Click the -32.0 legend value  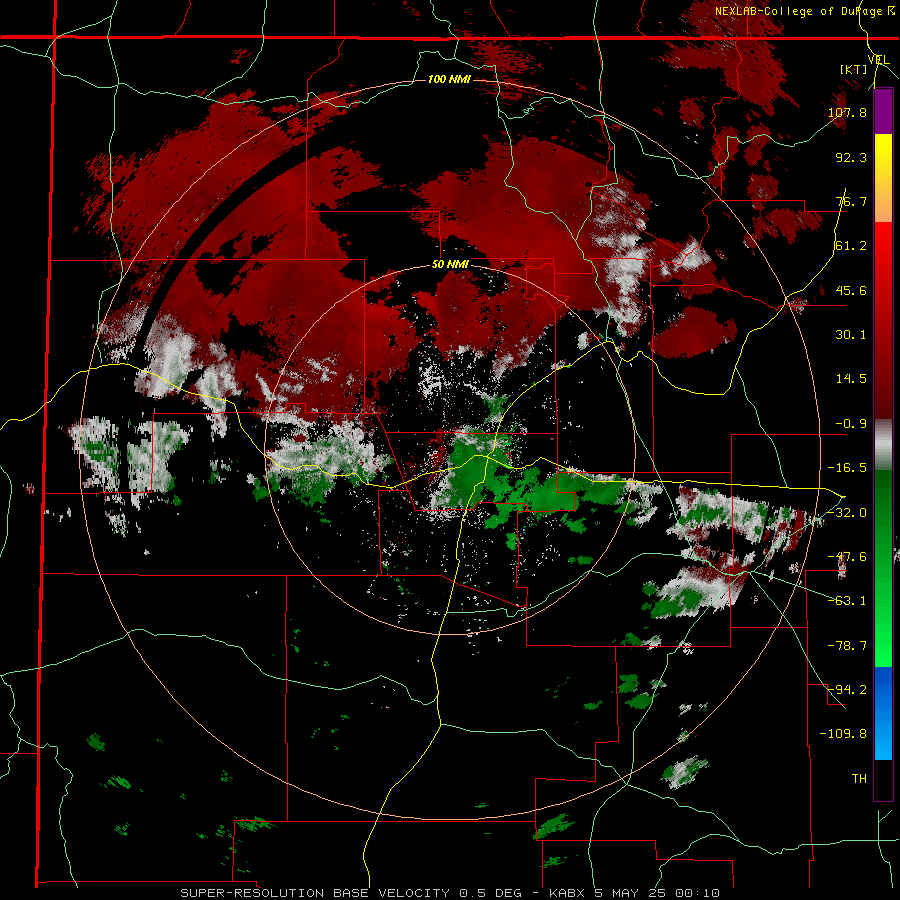(x=847, y=513)
